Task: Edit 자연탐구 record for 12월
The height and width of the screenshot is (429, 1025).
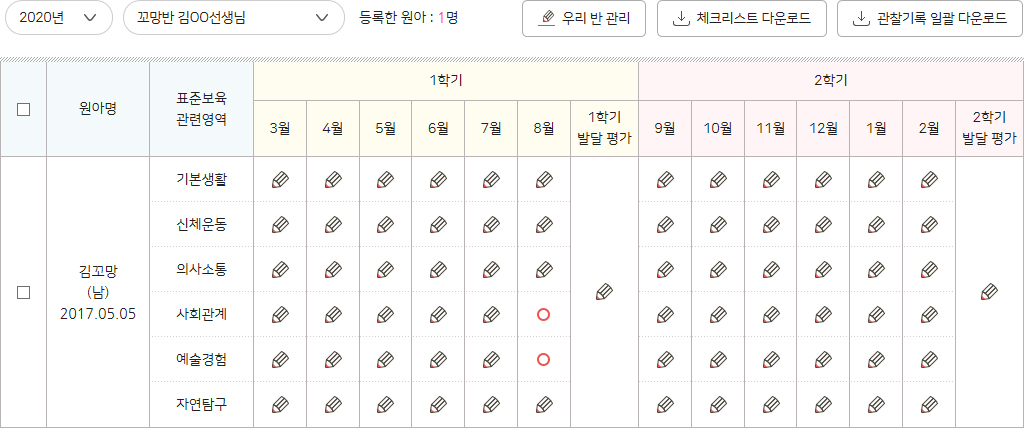Action: coord(823,405)
